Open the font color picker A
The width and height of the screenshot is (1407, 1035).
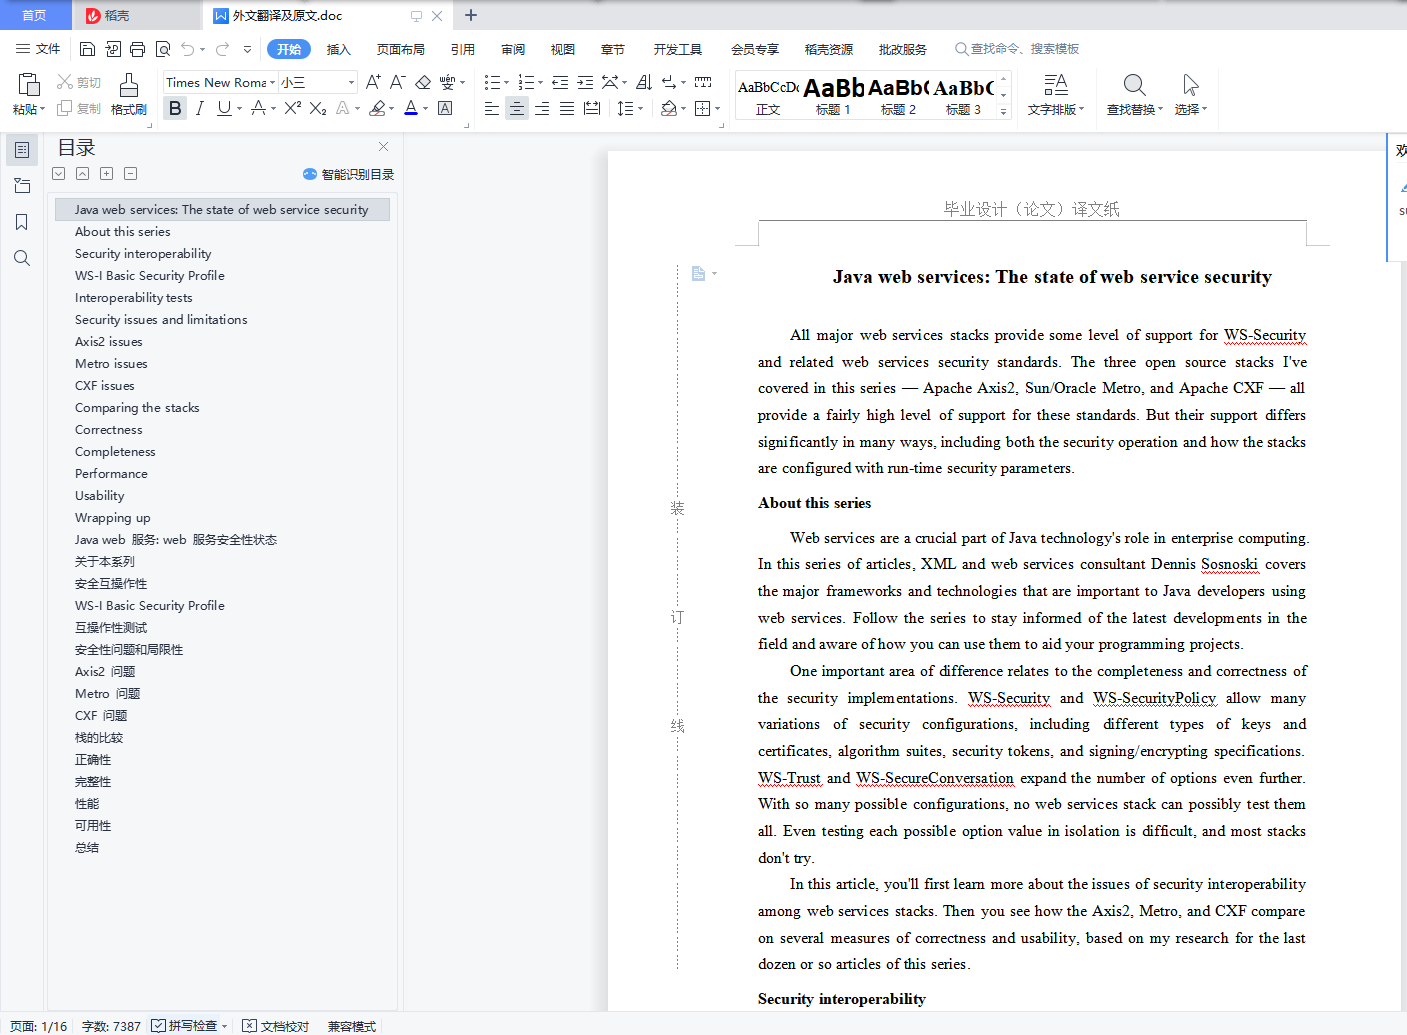point(411,108)
